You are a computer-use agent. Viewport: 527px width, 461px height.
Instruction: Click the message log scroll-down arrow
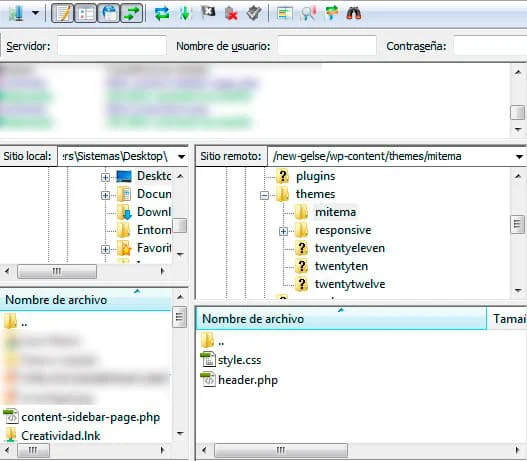click(518, 130)
